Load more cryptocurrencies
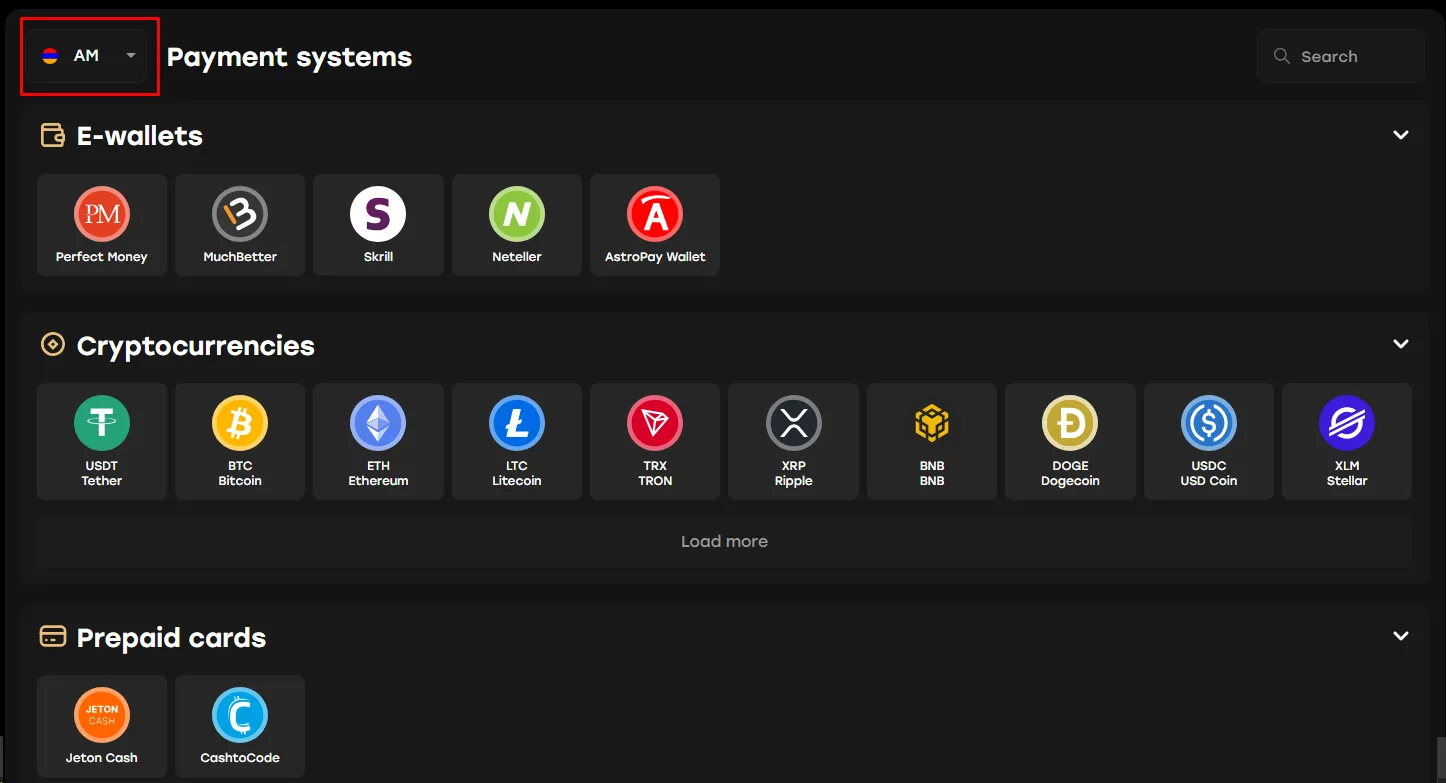Viewport: 1446px width, 783px height. pyautogui.click(x=724, y=541)
